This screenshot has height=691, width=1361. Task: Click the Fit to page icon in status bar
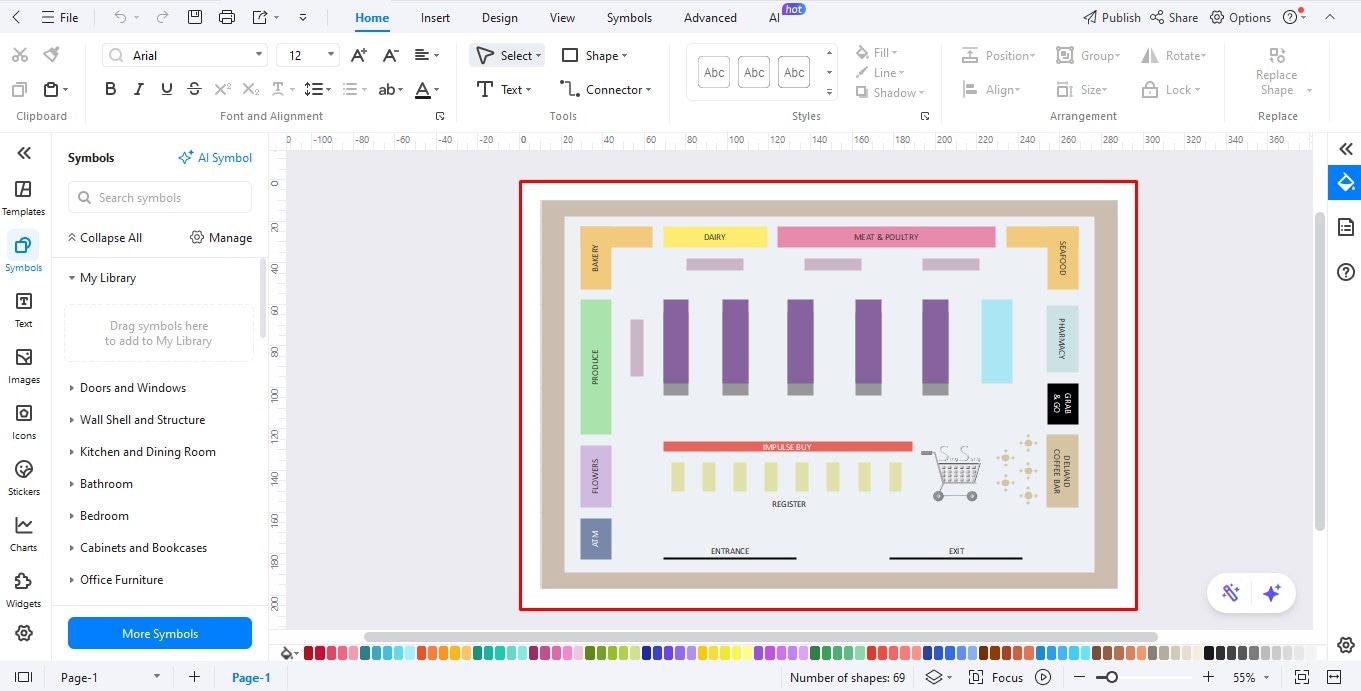(x=1302, y=677)
